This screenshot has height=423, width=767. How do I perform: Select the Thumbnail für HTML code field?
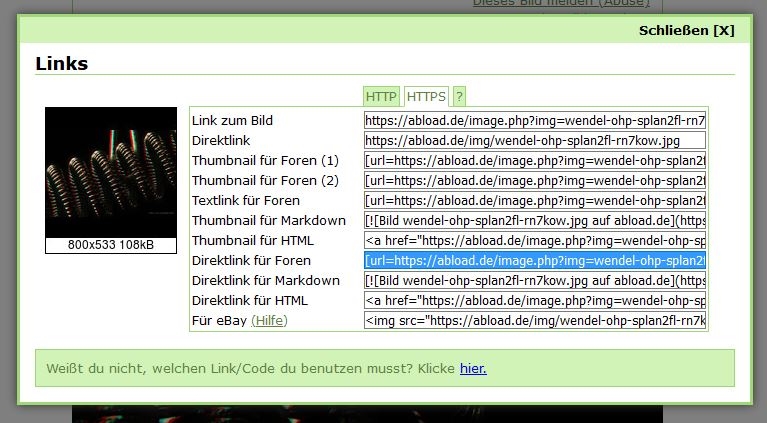[535, 241]
